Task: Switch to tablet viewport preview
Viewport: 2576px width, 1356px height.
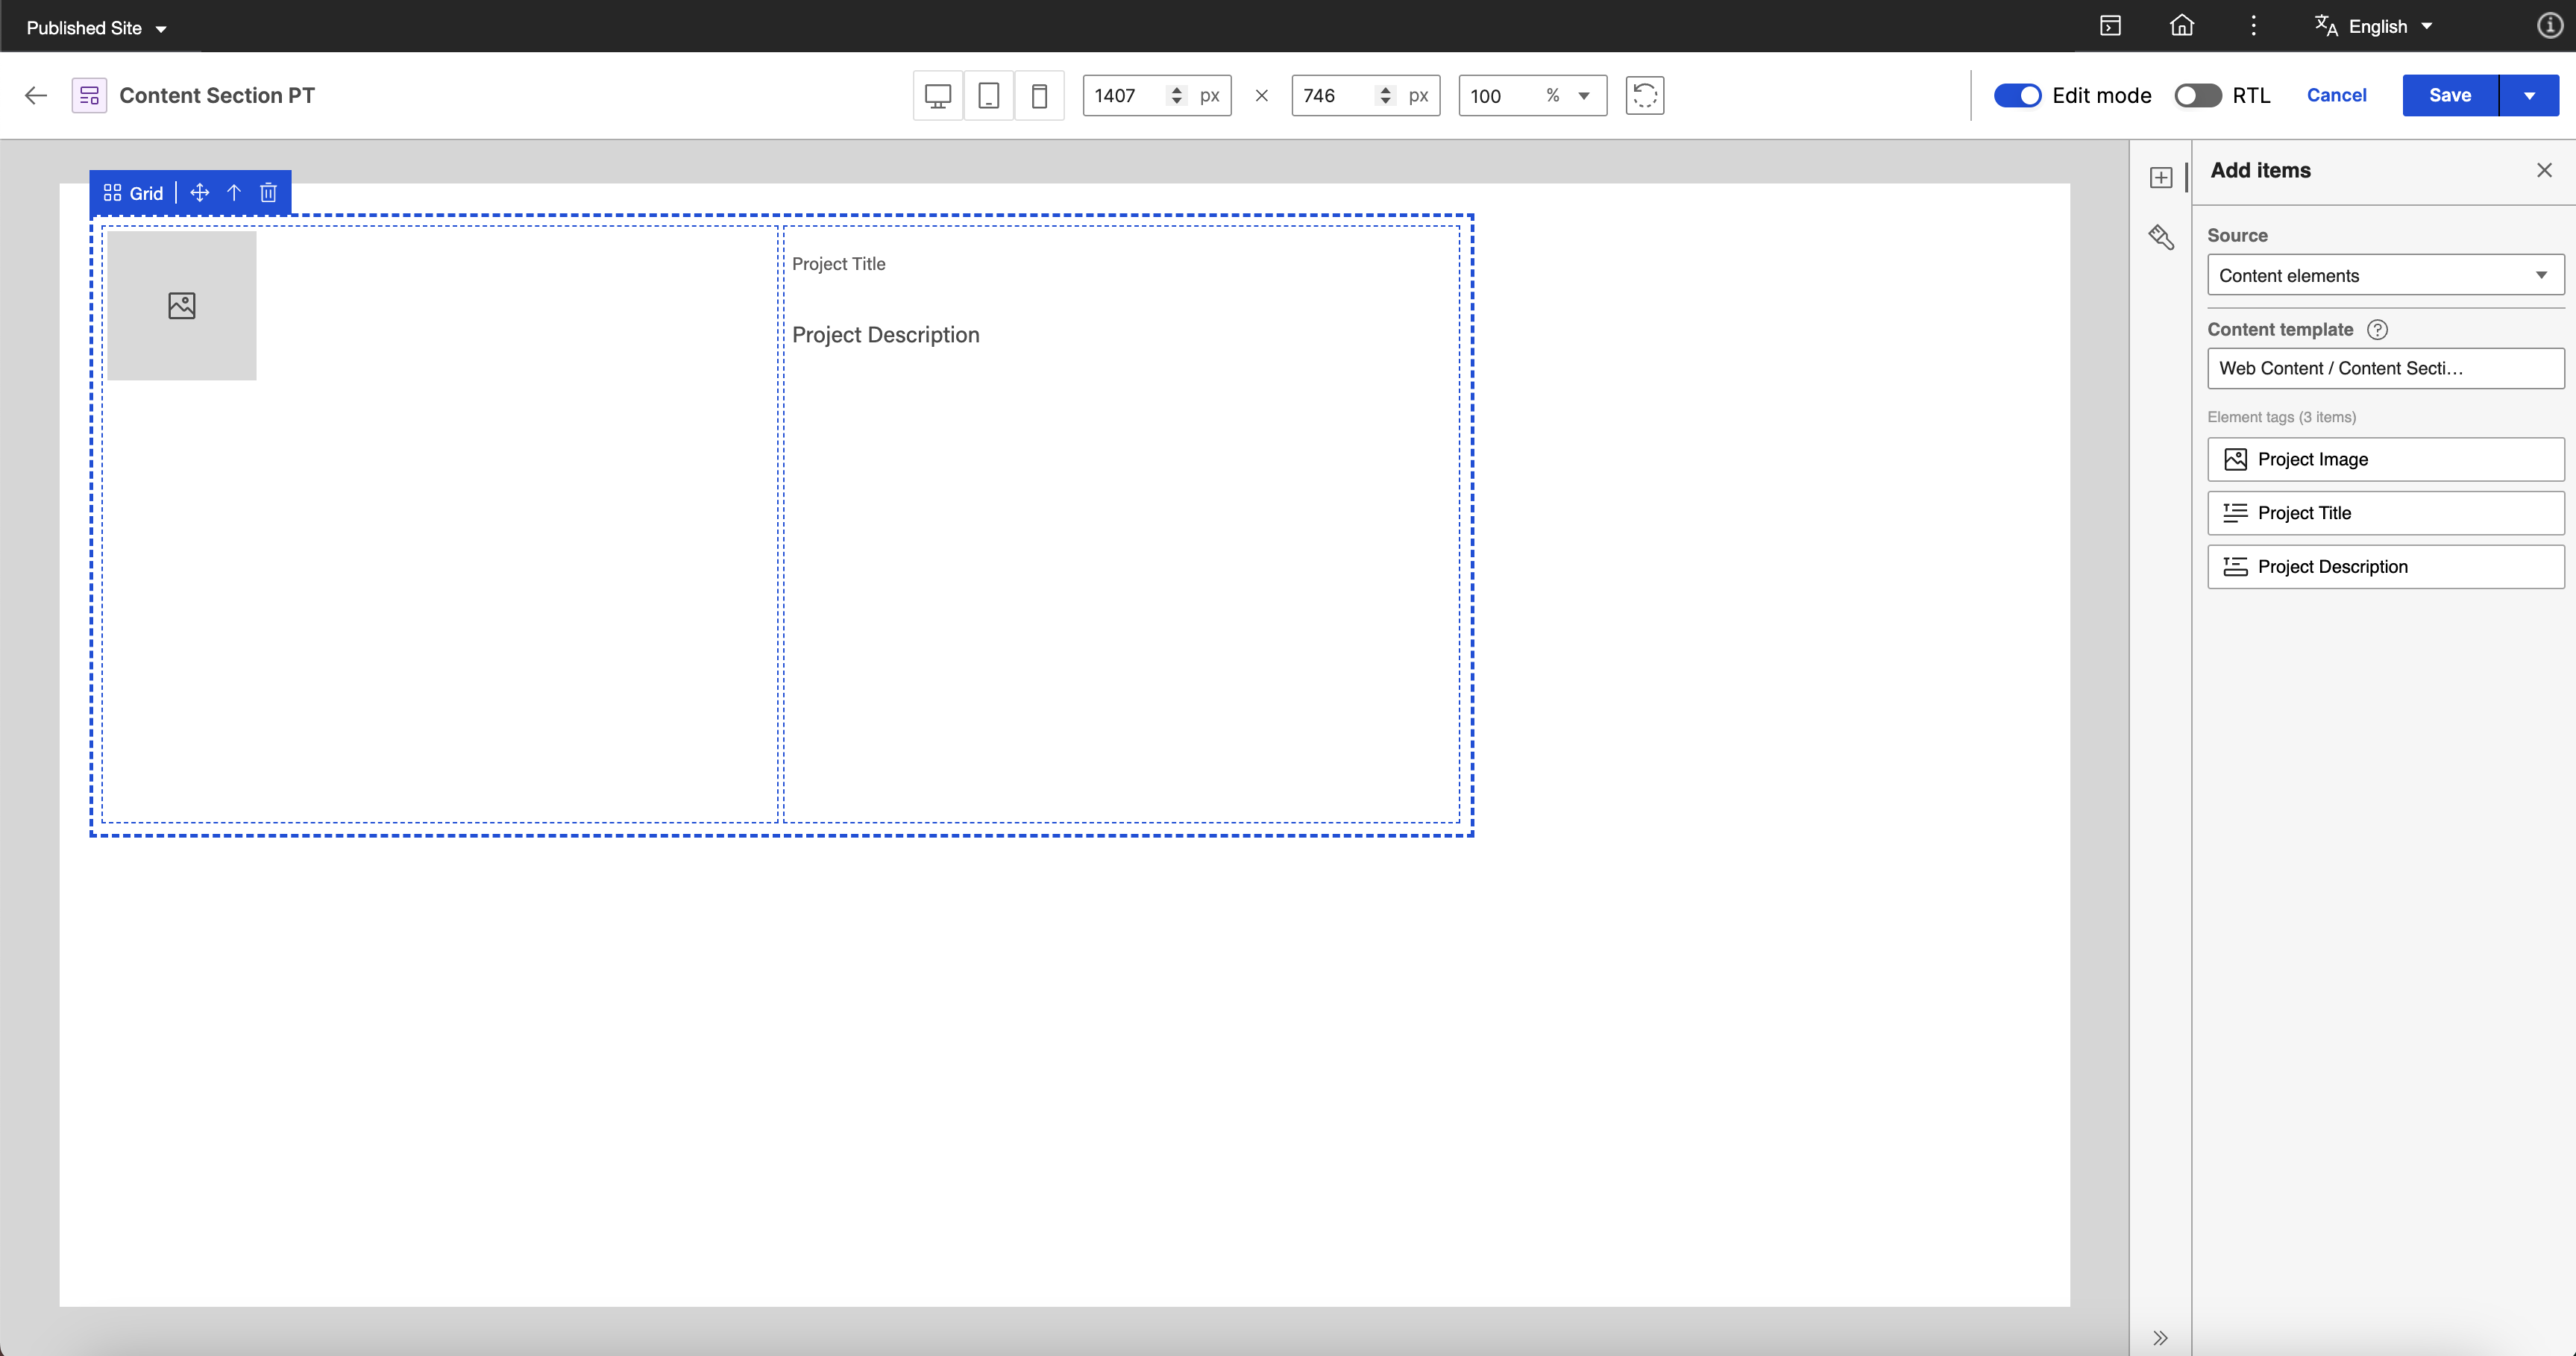Action: point(988,96)
